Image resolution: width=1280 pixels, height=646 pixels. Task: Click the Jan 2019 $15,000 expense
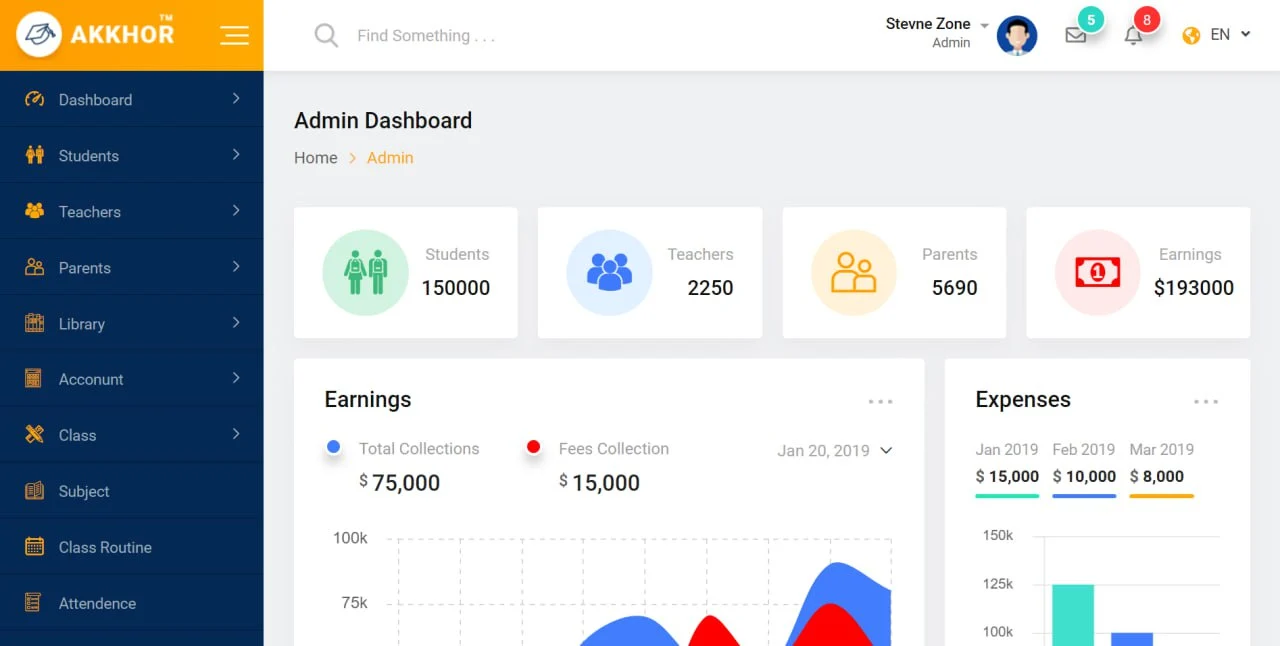pos(1007,477)
